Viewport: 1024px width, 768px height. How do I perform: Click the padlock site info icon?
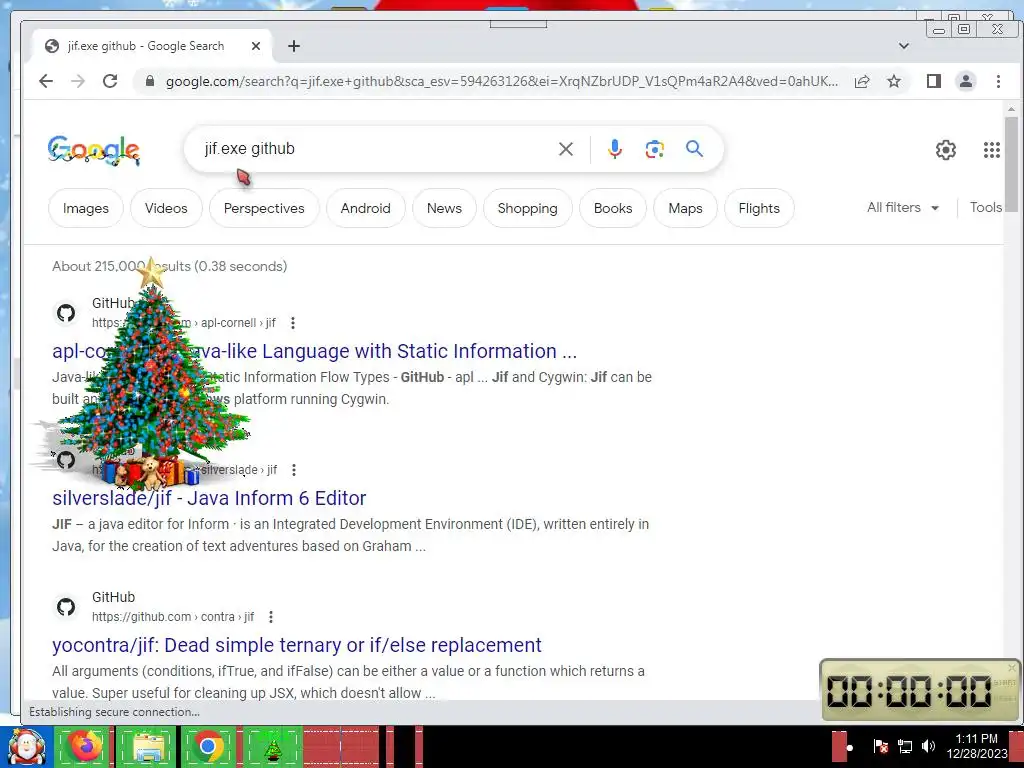(x=150, y=81)
